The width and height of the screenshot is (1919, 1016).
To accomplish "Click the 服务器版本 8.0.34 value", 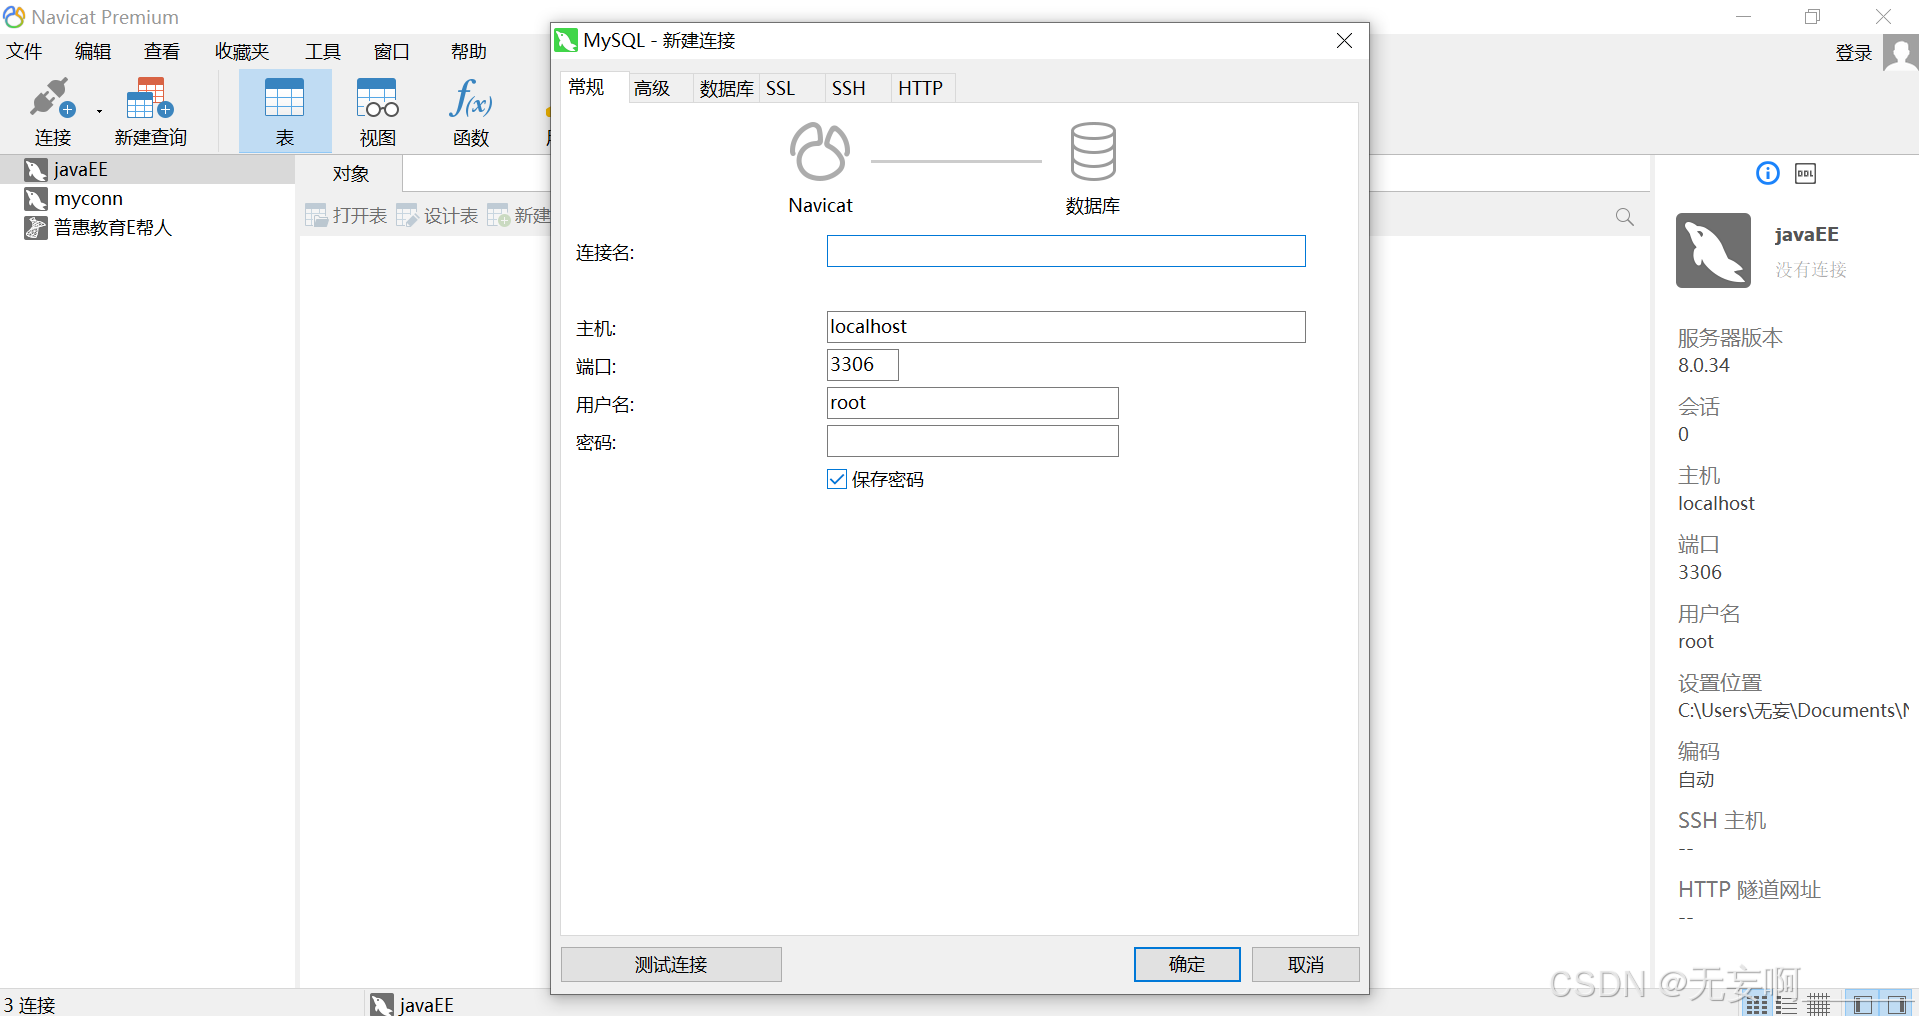I will pos(1704,365).
